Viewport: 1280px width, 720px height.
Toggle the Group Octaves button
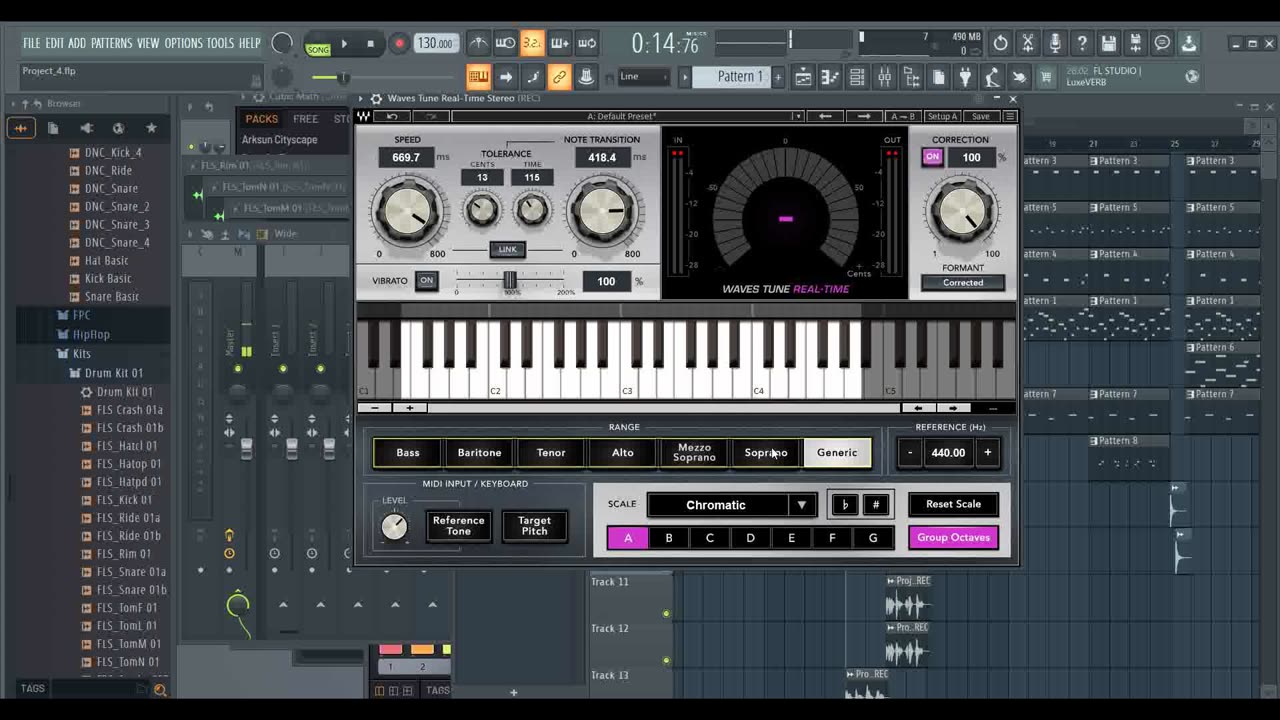[953, 538]
